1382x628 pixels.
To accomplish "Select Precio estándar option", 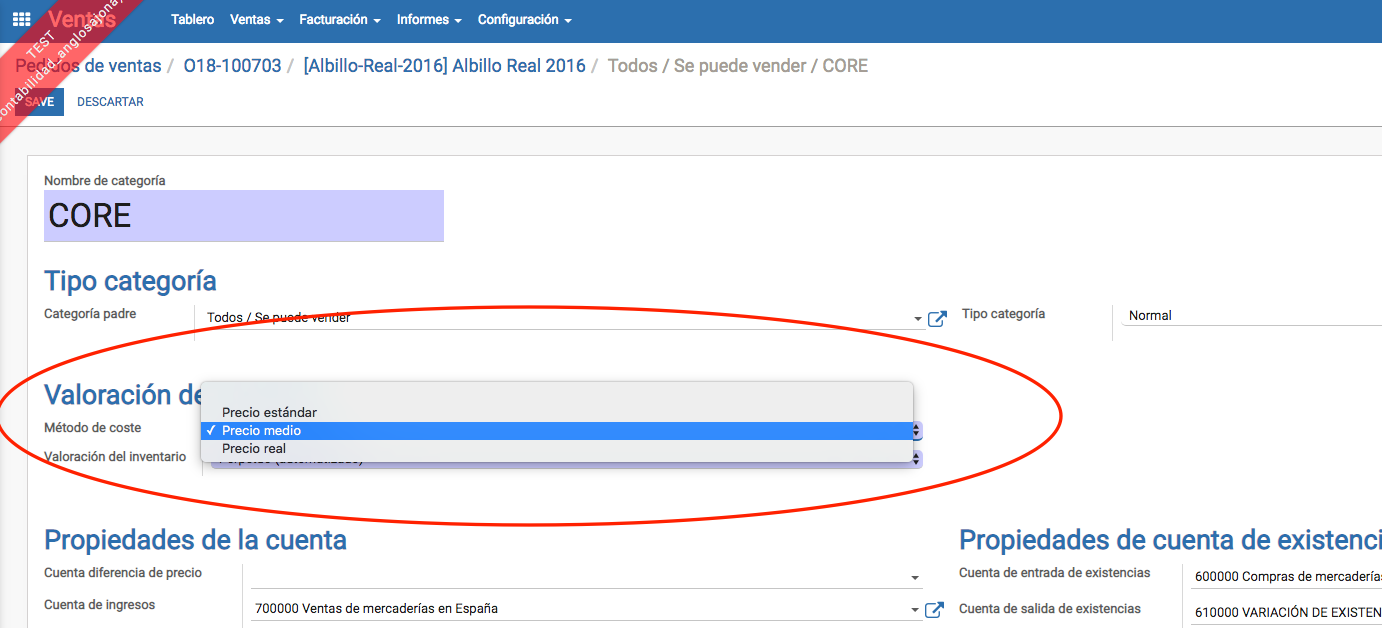I will coord(269,412).
